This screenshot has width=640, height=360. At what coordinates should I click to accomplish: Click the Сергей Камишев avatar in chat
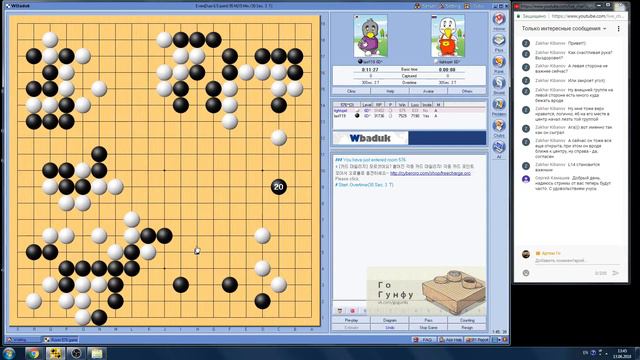coord(526,179)
